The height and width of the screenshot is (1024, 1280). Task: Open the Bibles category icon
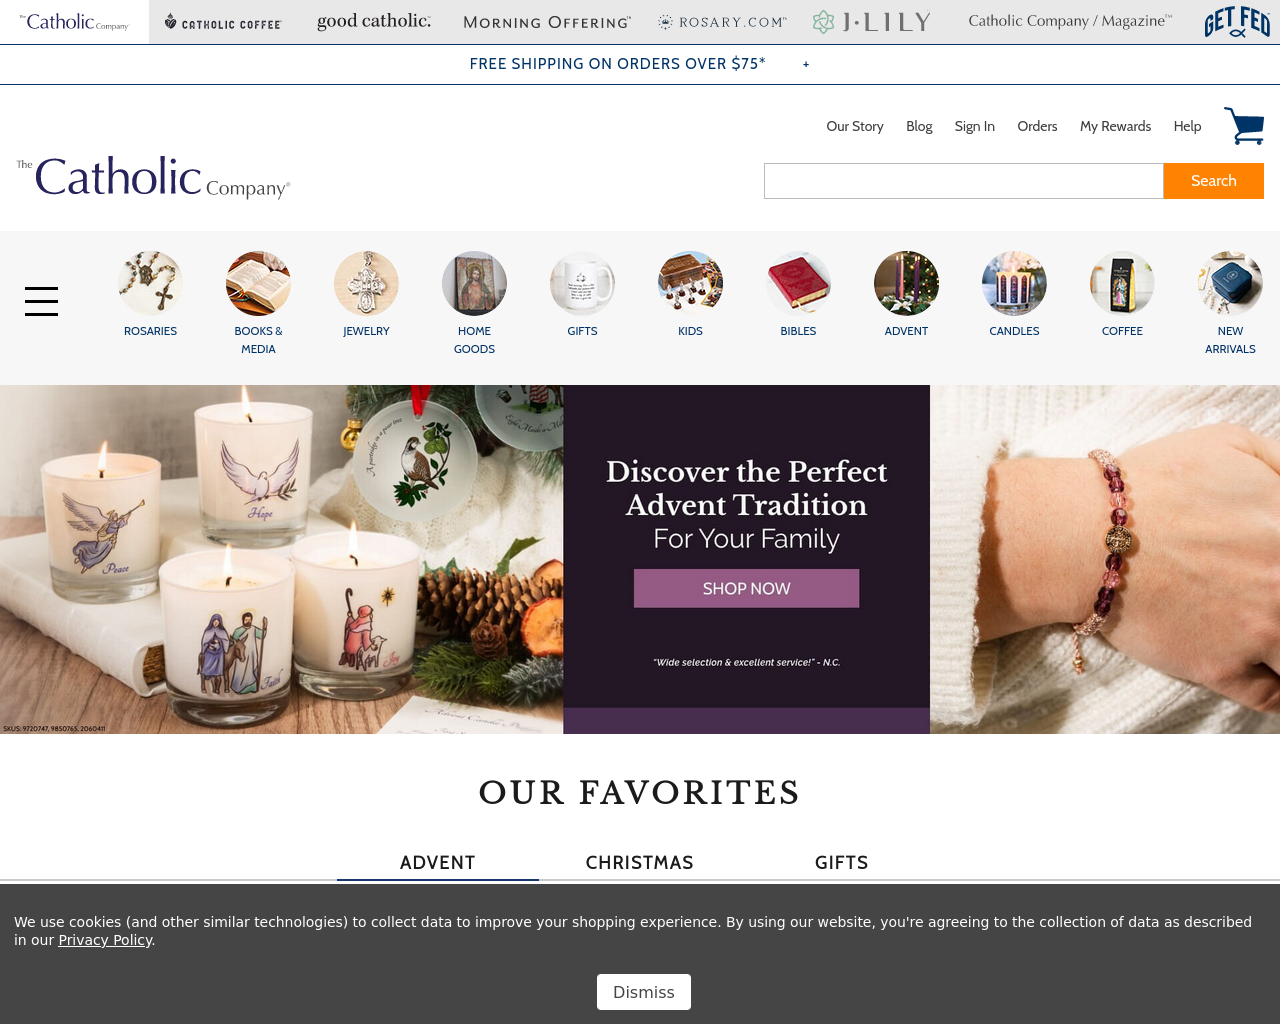tap(798, 283)
